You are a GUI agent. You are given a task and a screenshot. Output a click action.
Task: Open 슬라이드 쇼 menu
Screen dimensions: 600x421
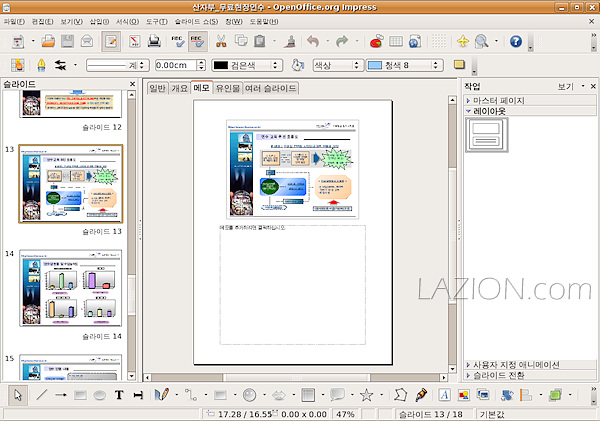pos(196,22)
